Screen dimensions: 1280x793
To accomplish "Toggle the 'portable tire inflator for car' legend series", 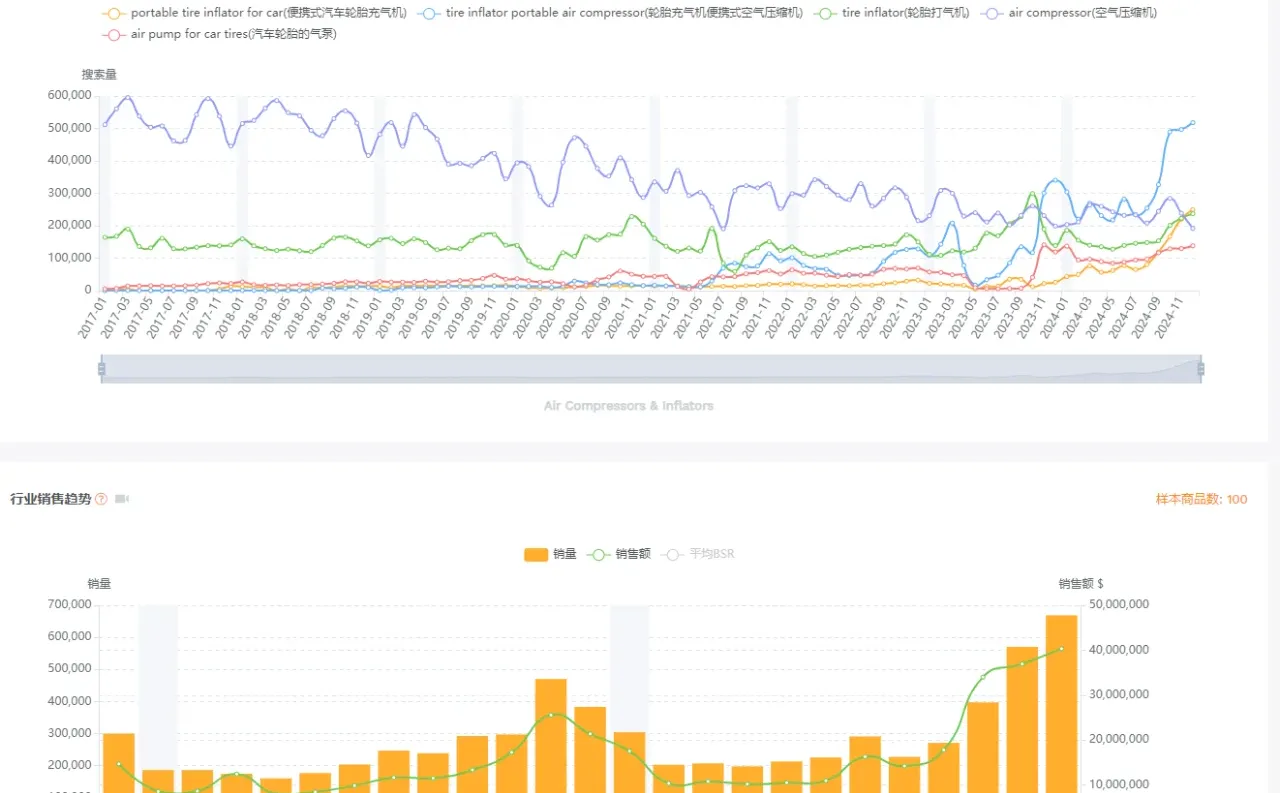I will tap(255, 13).
